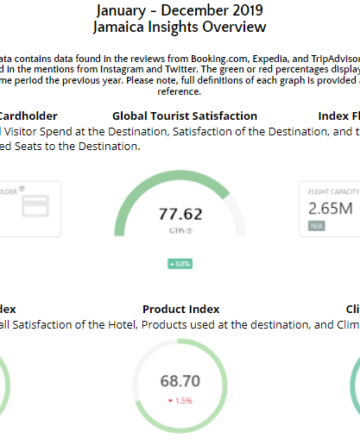Click the N/A badge under Flight Capacity
This screenshot has height=445, width=360.
pos(316,226)
